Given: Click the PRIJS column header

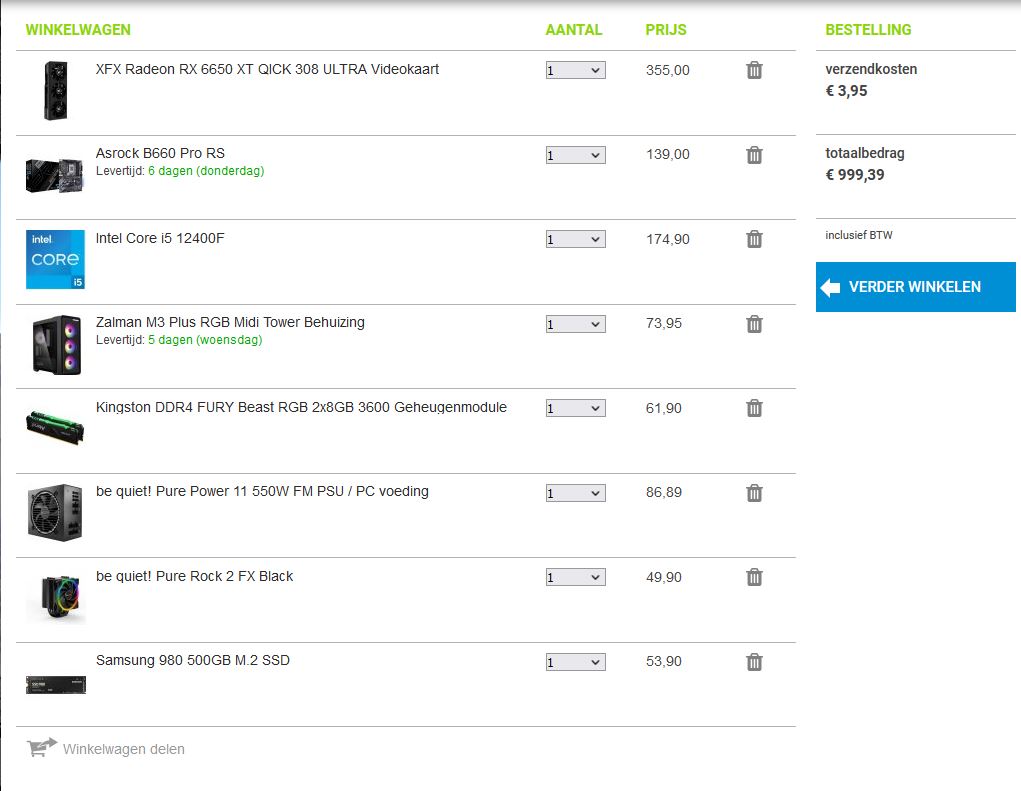Looking at the screenshot, I should (x=665, y=30).
